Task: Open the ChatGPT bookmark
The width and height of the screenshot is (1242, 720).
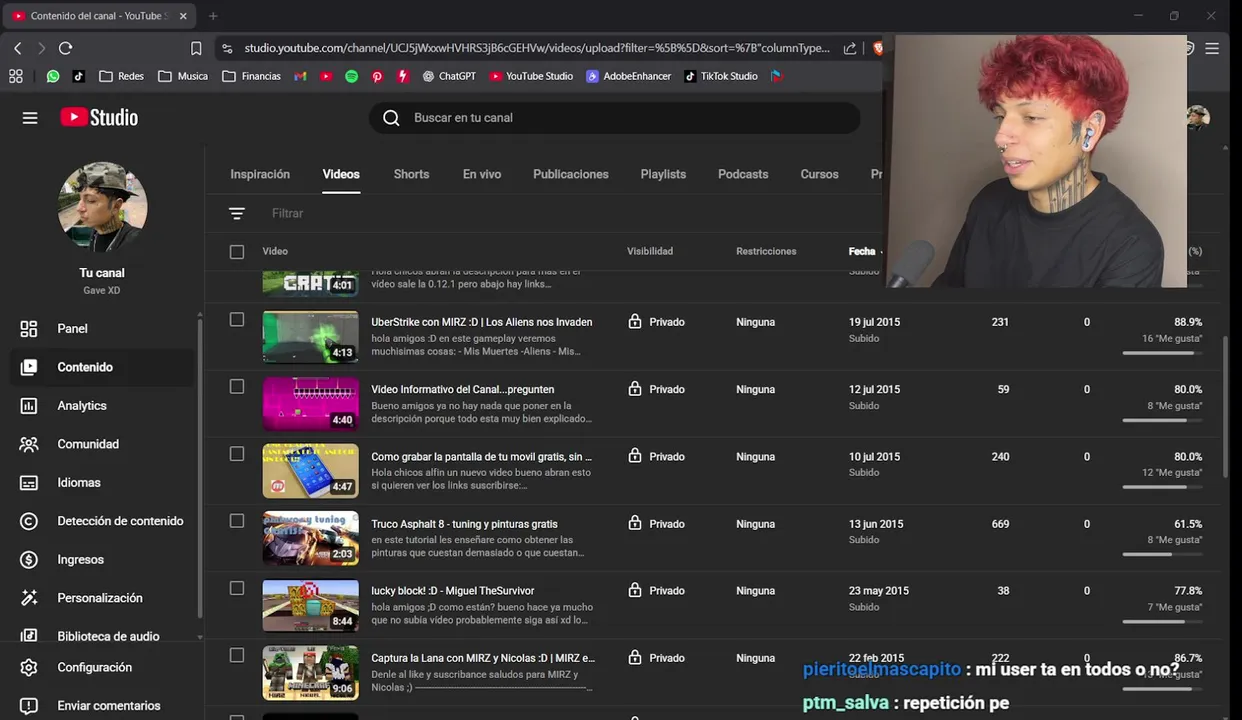Action: tap(448, 76)
